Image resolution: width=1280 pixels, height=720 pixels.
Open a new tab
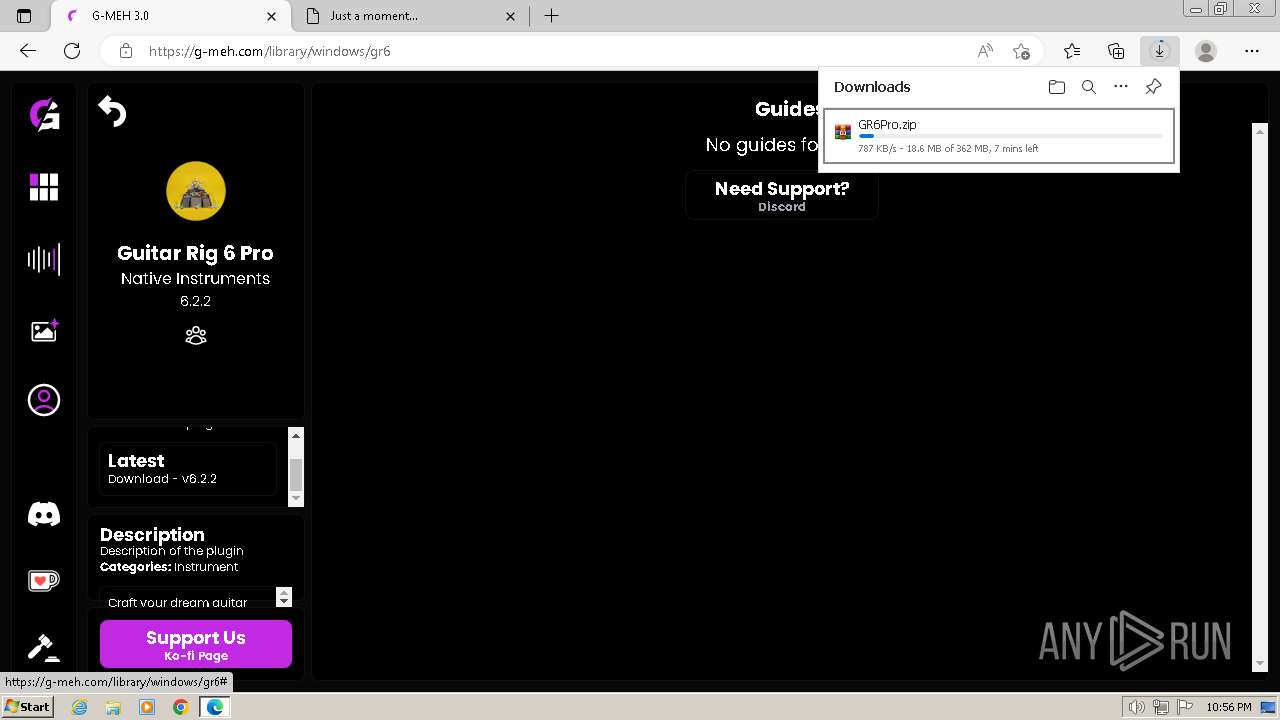[551, 16]
